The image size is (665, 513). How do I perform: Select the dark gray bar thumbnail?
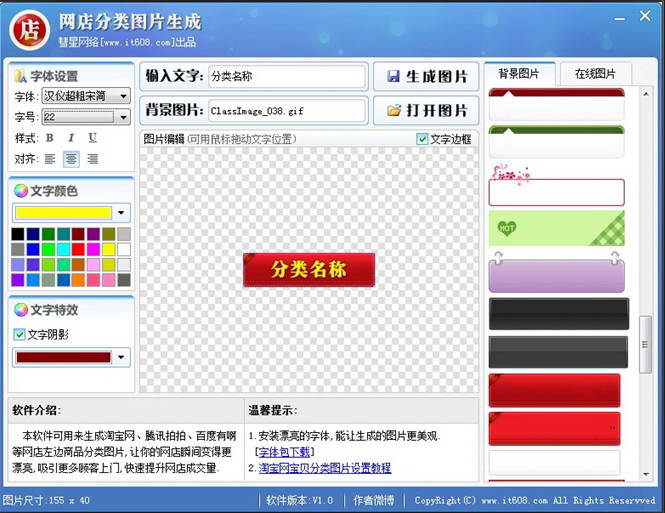click(x=558, y=352)
